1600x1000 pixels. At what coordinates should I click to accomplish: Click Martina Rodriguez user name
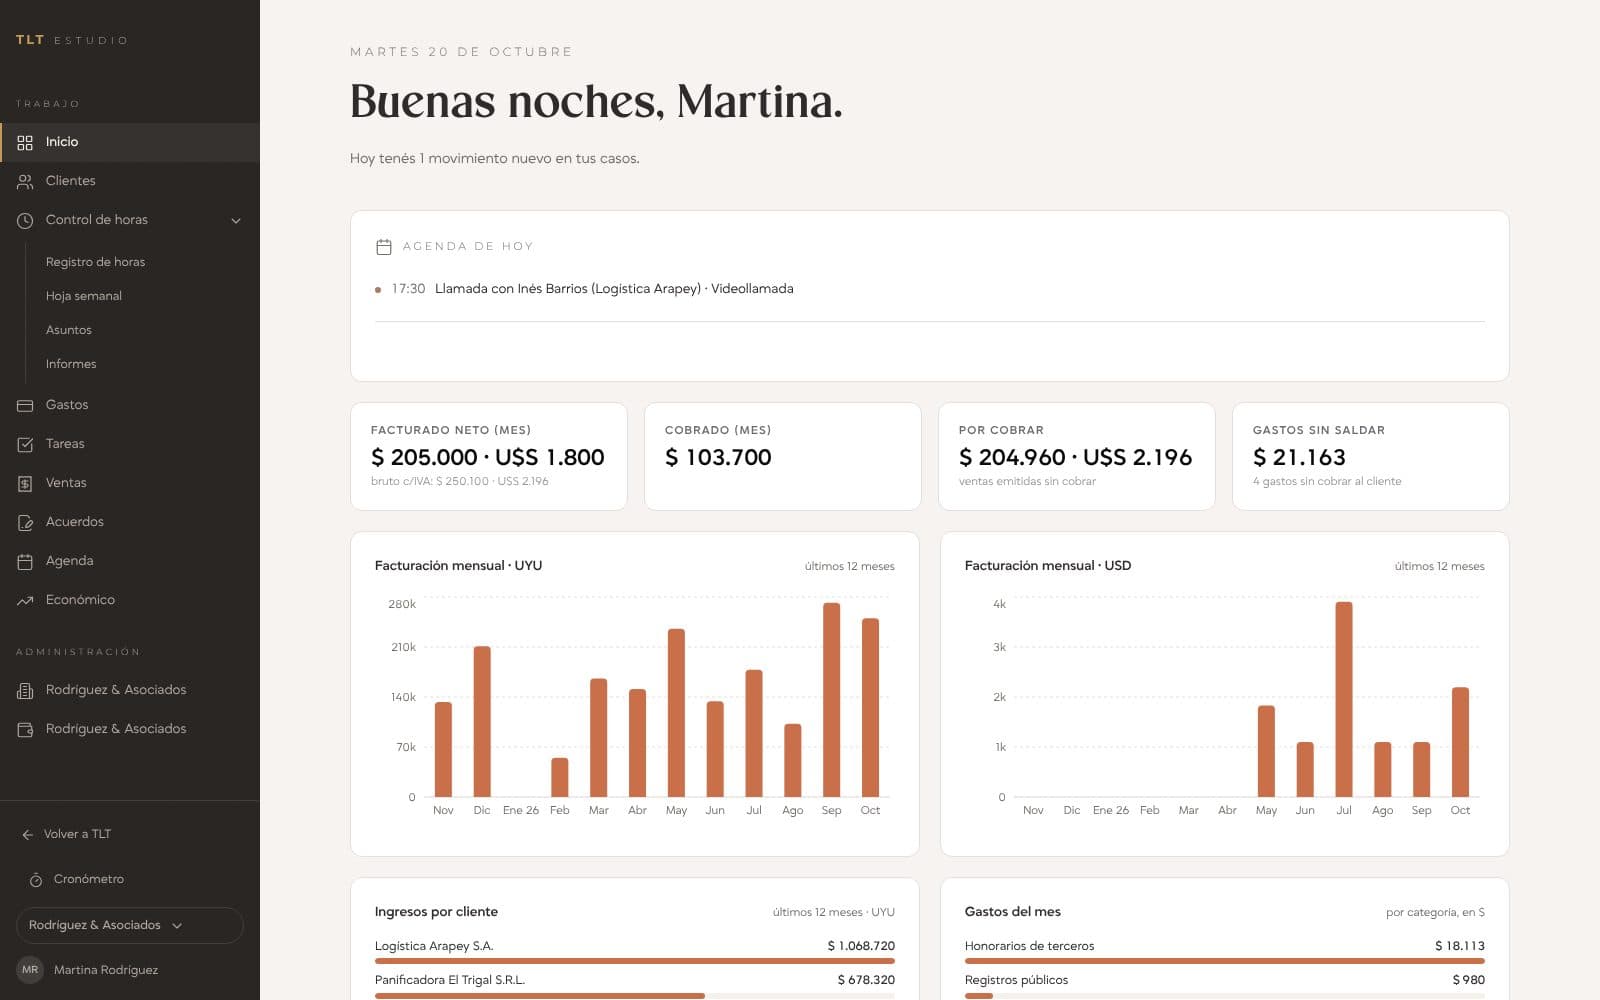tap(106, 970)
